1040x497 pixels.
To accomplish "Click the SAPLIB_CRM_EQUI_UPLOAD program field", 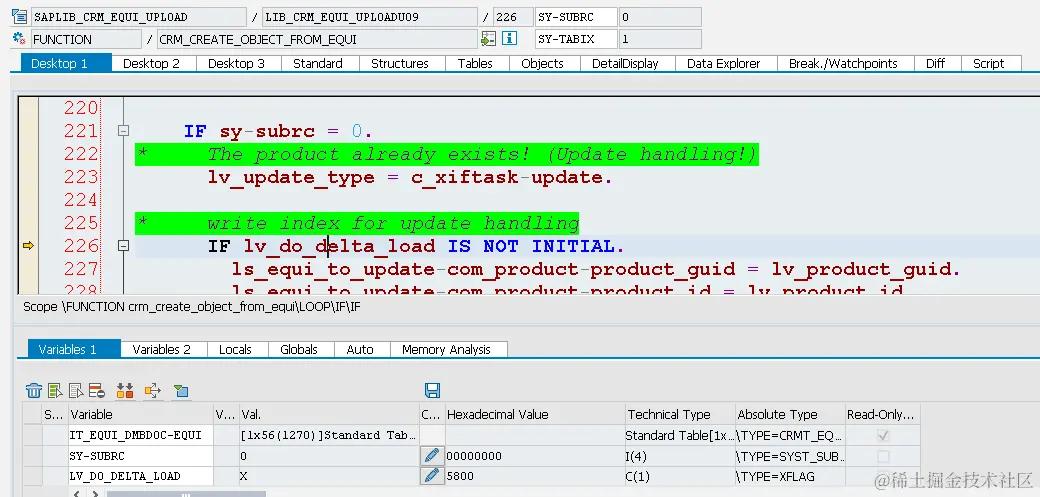I will tap(139, 17).
